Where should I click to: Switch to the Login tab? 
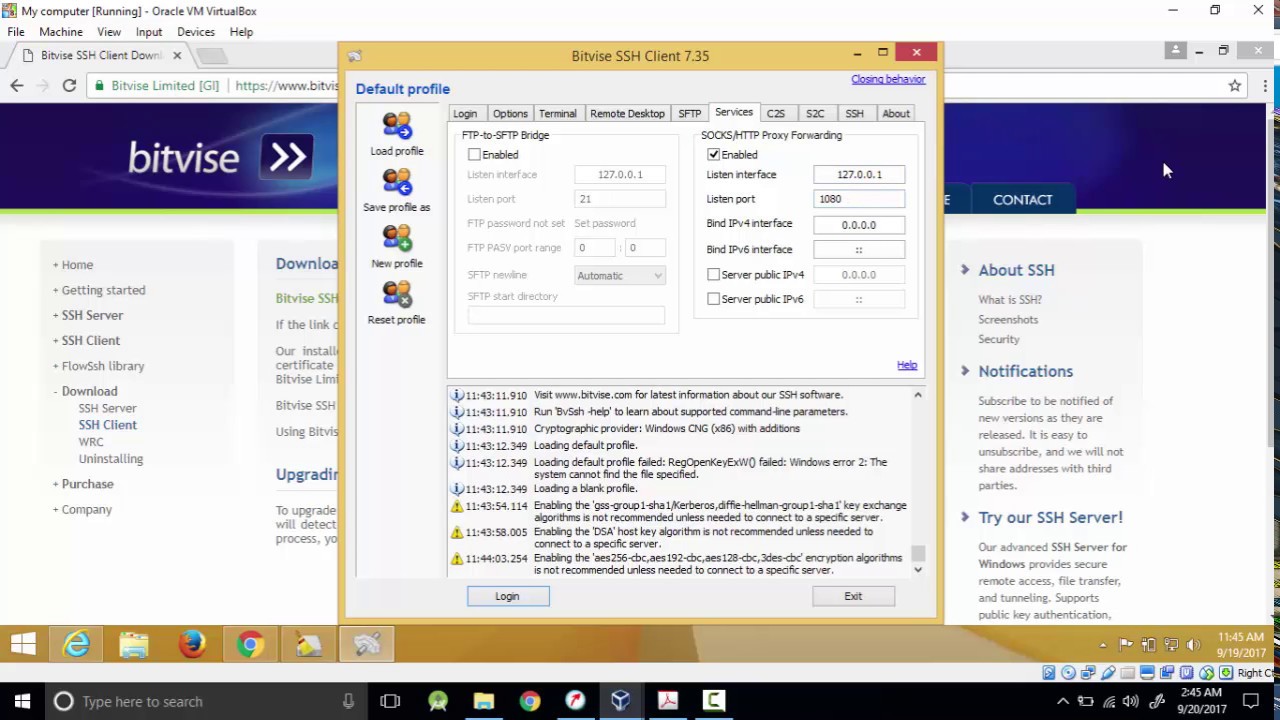click(x=465, y=114)
